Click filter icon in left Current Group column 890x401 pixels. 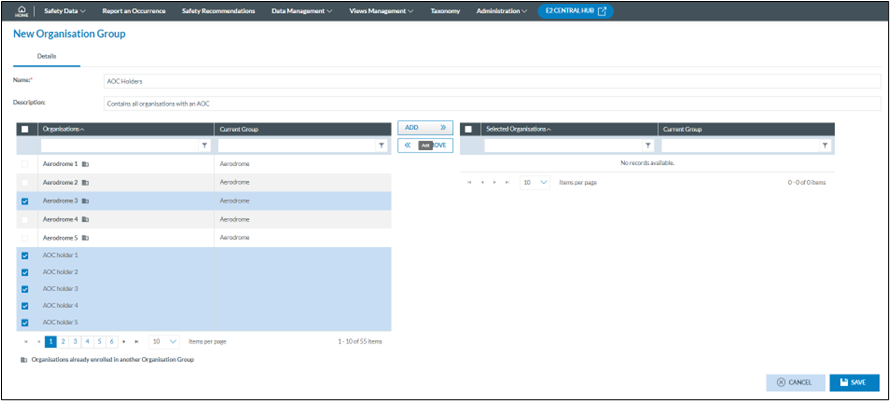click(381, 146)
